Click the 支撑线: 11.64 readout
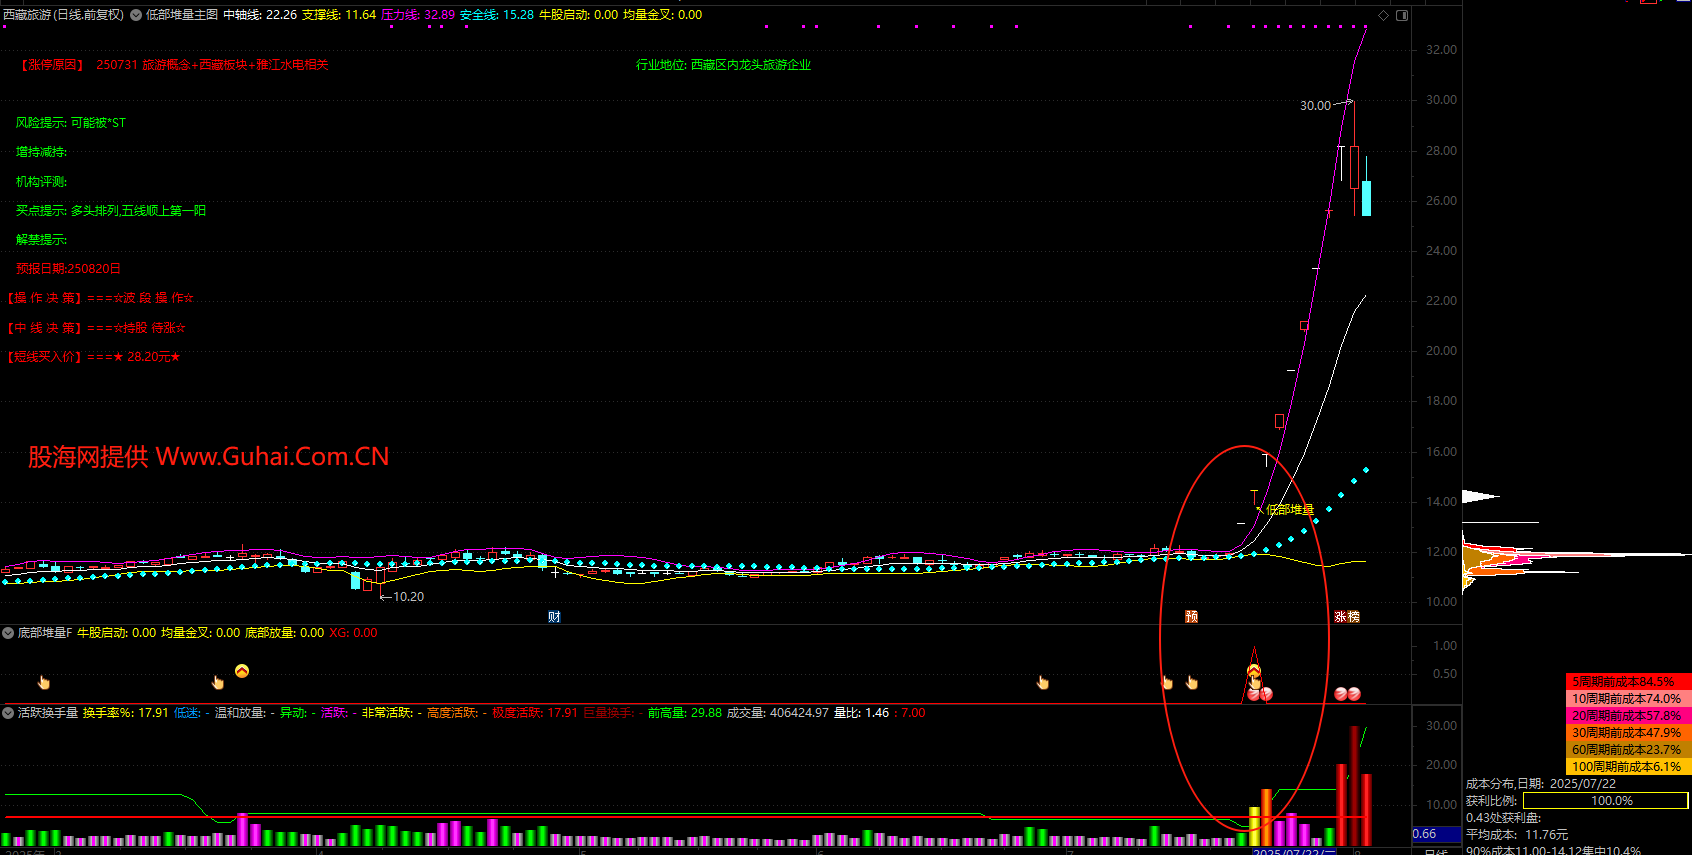 (x=339, y=15)
